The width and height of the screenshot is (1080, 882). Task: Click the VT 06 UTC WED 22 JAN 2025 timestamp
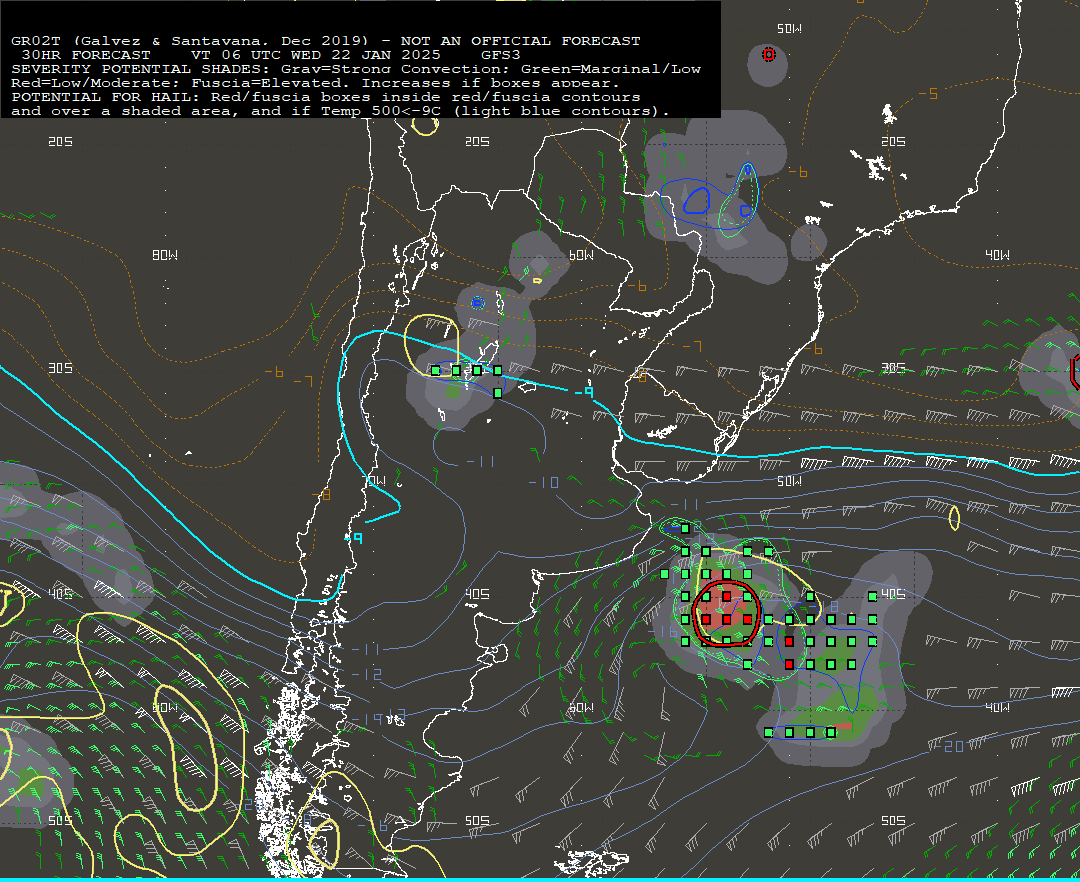[315, 54]
